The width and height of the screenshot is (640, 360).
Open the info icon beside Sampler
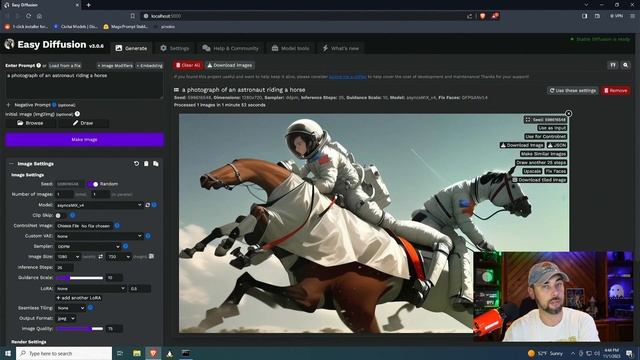[x=125, y=246]
